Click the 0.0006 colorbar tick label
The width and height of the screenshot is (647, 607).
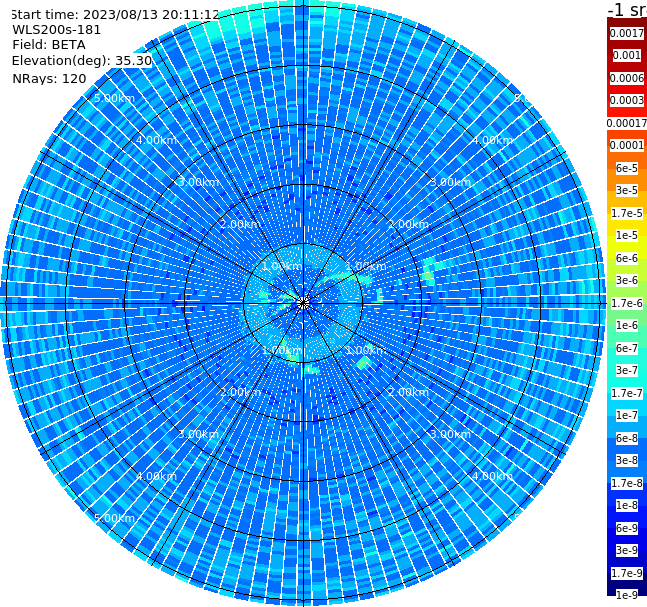tap(627, 78)
